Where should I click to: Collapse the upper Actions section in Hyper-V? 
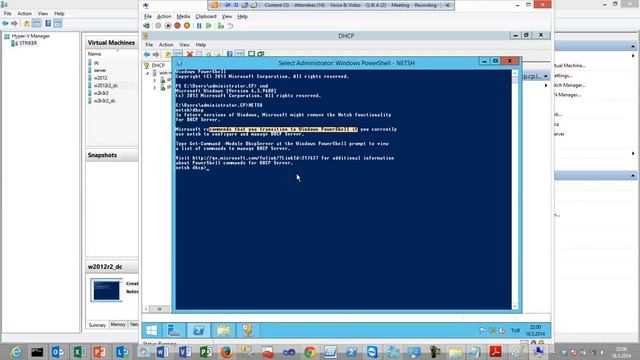pos(633,46)
